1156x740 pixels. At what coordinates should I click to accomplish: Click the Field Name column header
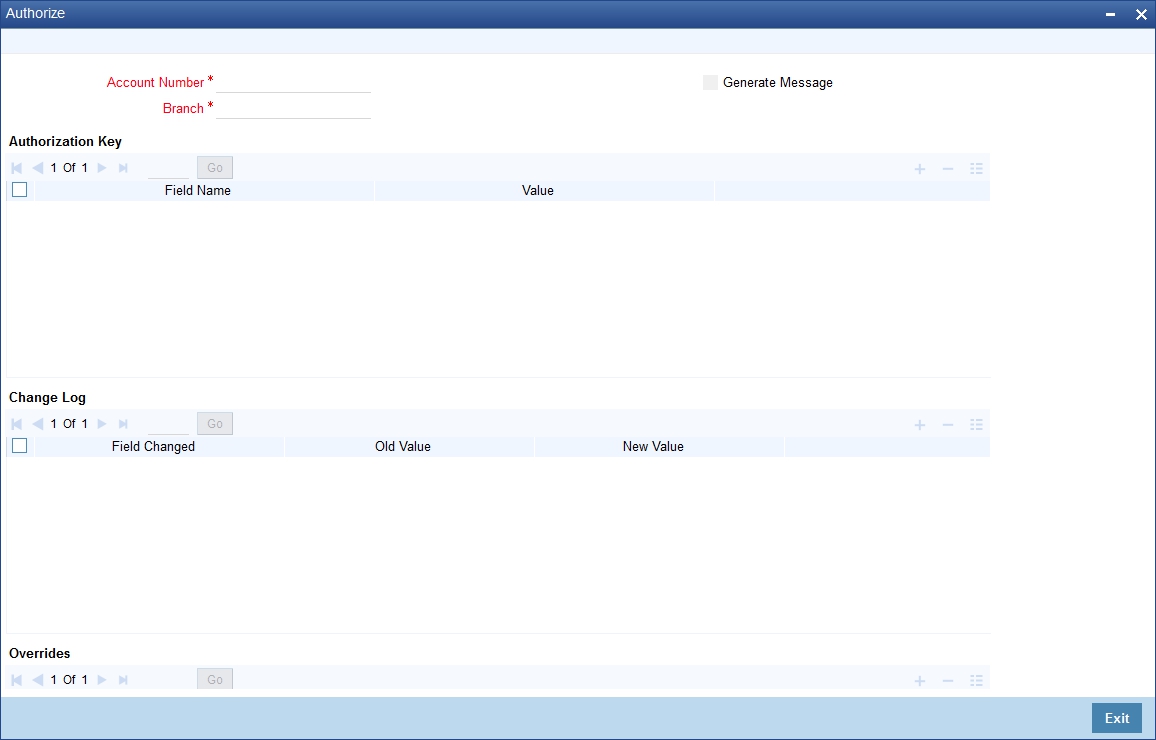coord(198,190)
